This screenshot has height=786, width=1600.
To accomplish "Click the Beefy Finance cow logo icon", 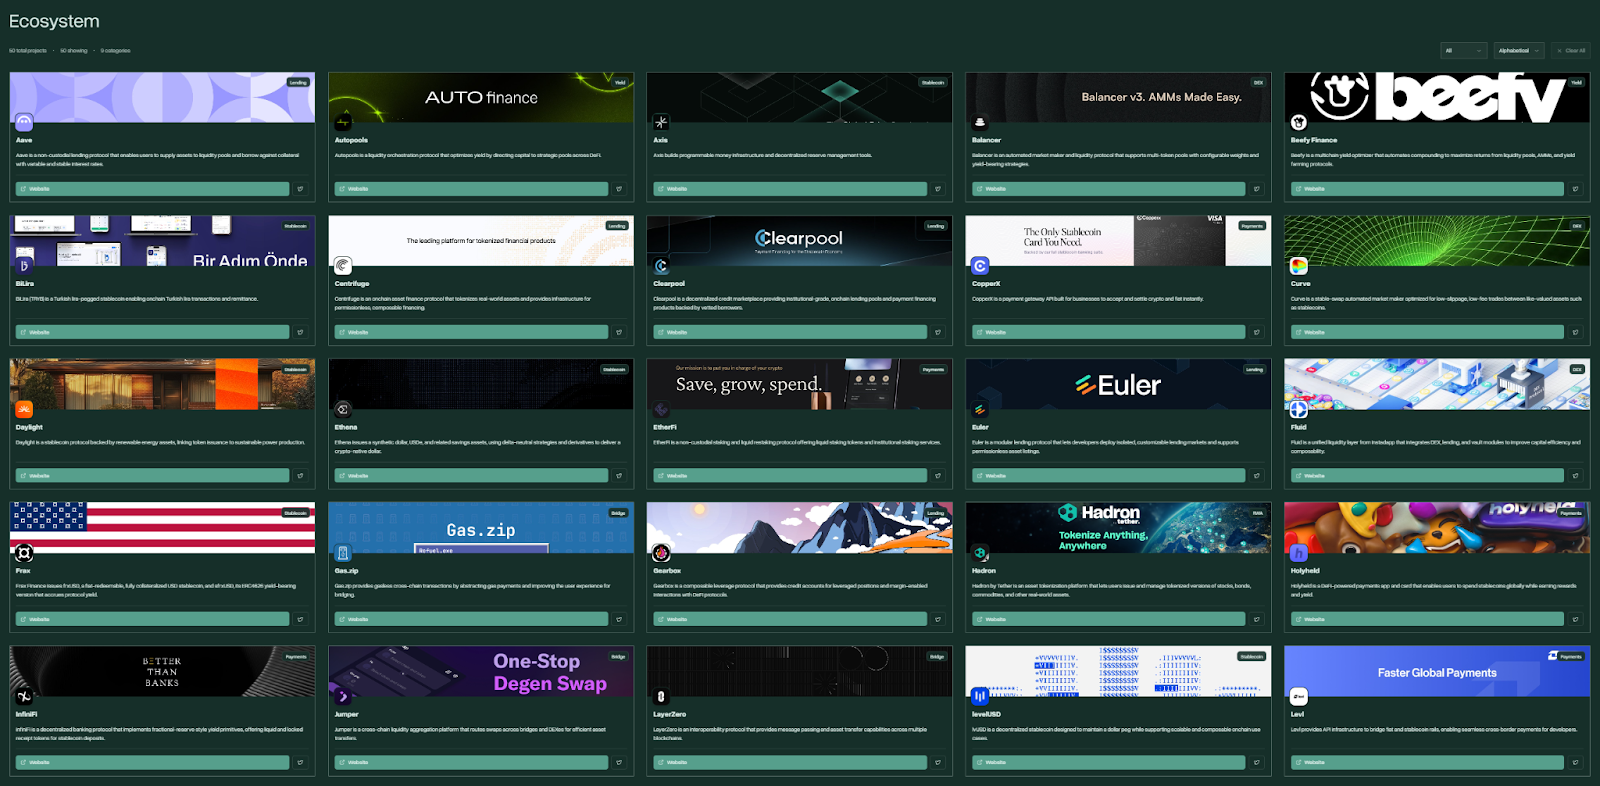I will 1299,122.
